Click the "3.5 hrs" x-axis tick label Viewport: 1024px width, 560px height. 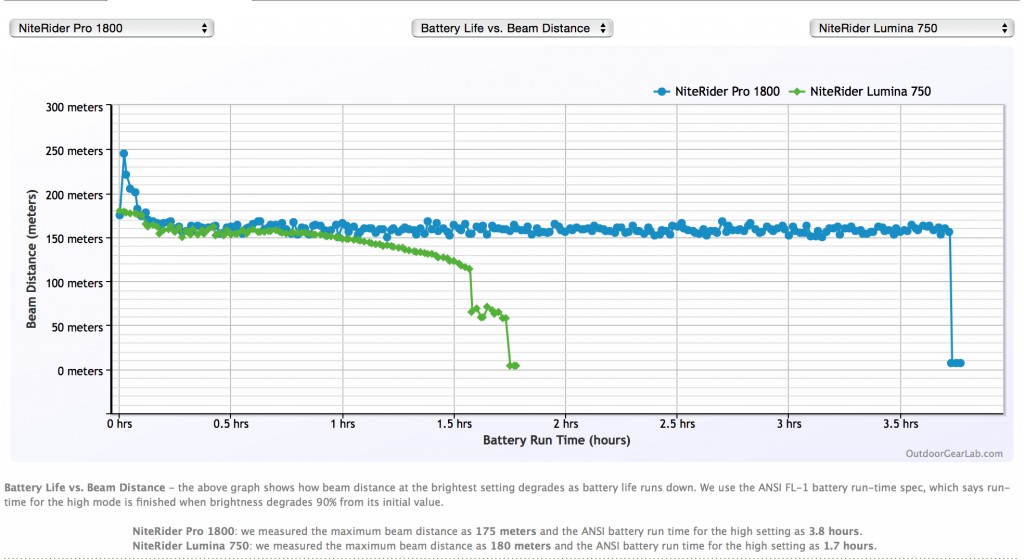click(x=899, y=423)
